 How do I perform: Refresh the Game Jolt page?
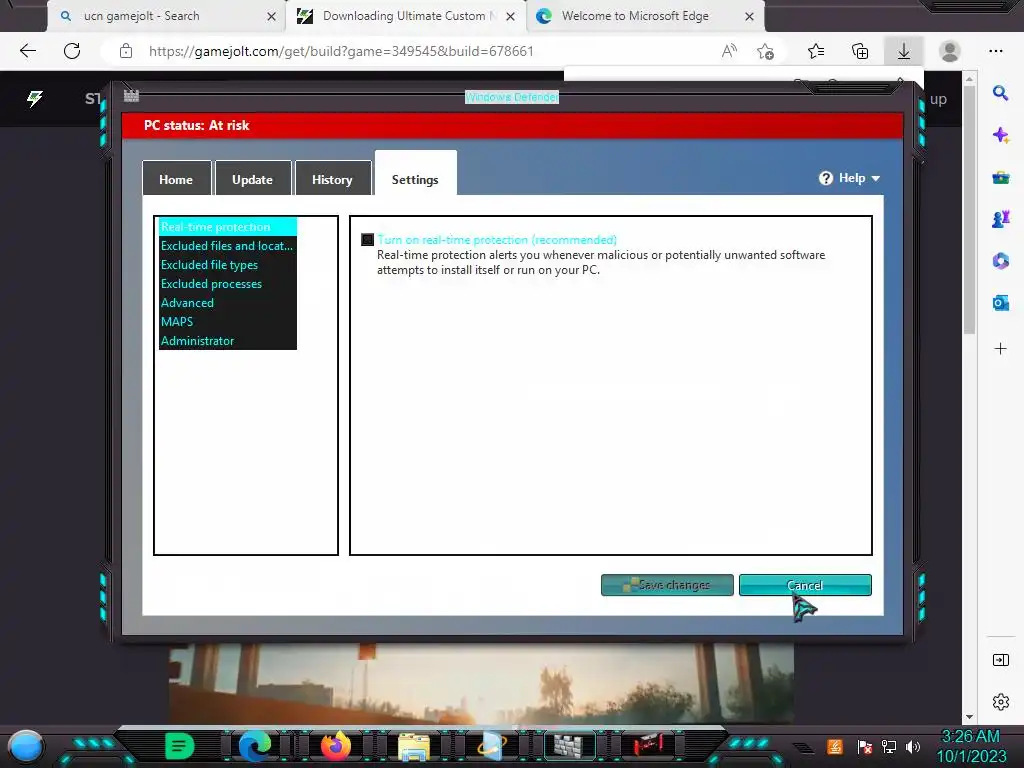coord(72,51)
